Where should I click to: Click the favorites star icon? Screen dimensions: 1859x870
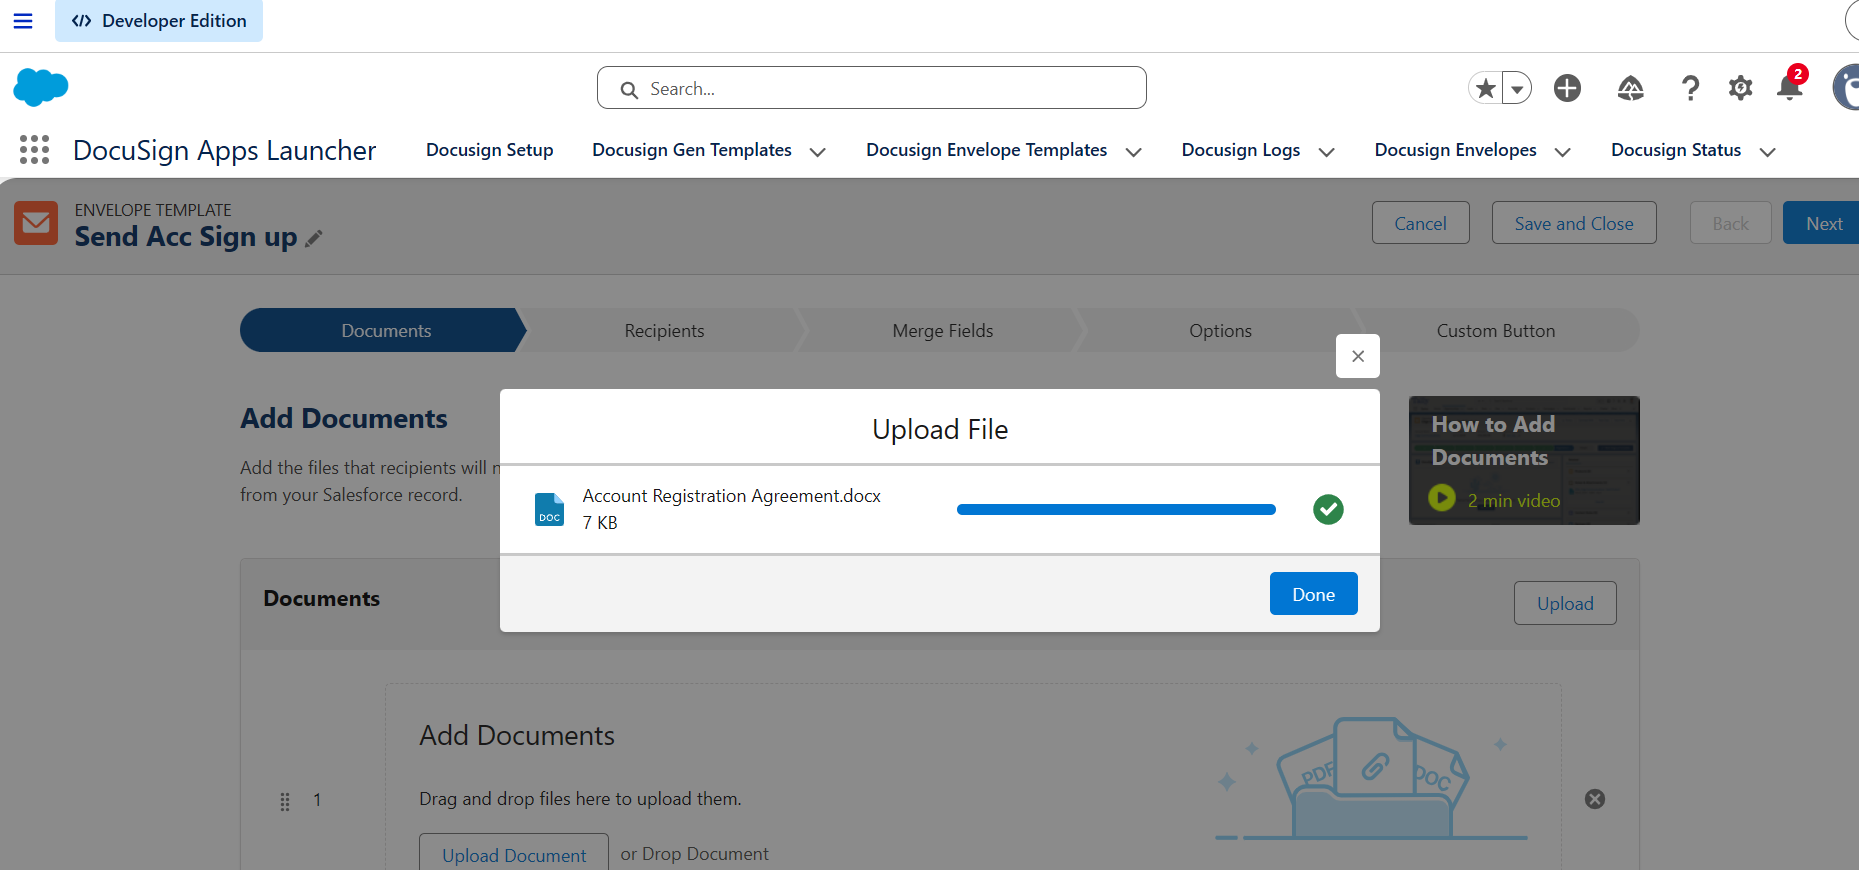[x=1485, y=88]
